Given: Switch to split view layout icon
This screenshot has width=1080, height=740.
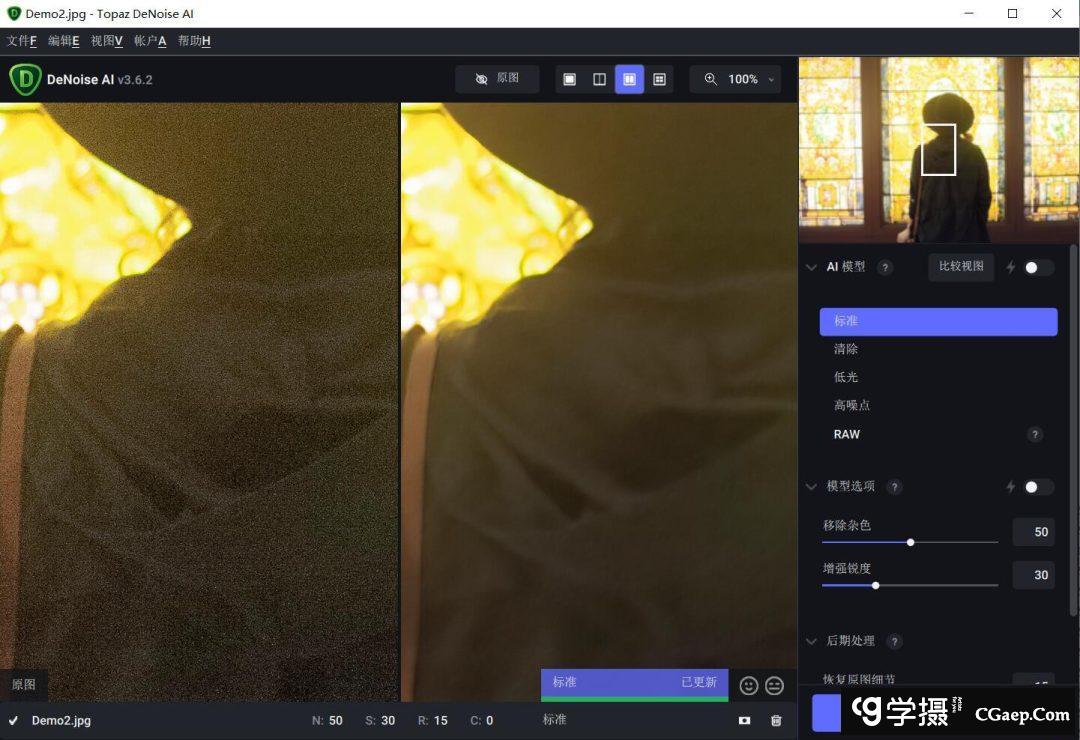Looking at the screenshot, I should point(600,79).
